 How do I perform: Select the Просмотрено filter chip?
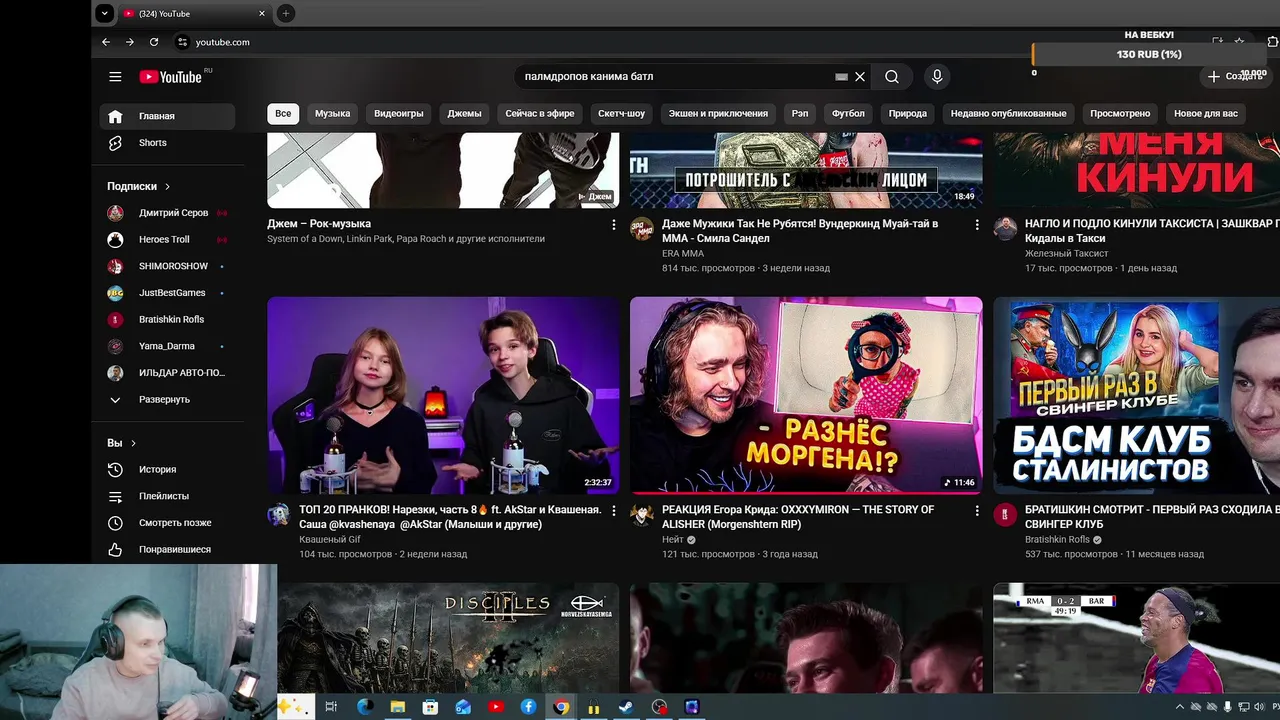(1120, 113)
